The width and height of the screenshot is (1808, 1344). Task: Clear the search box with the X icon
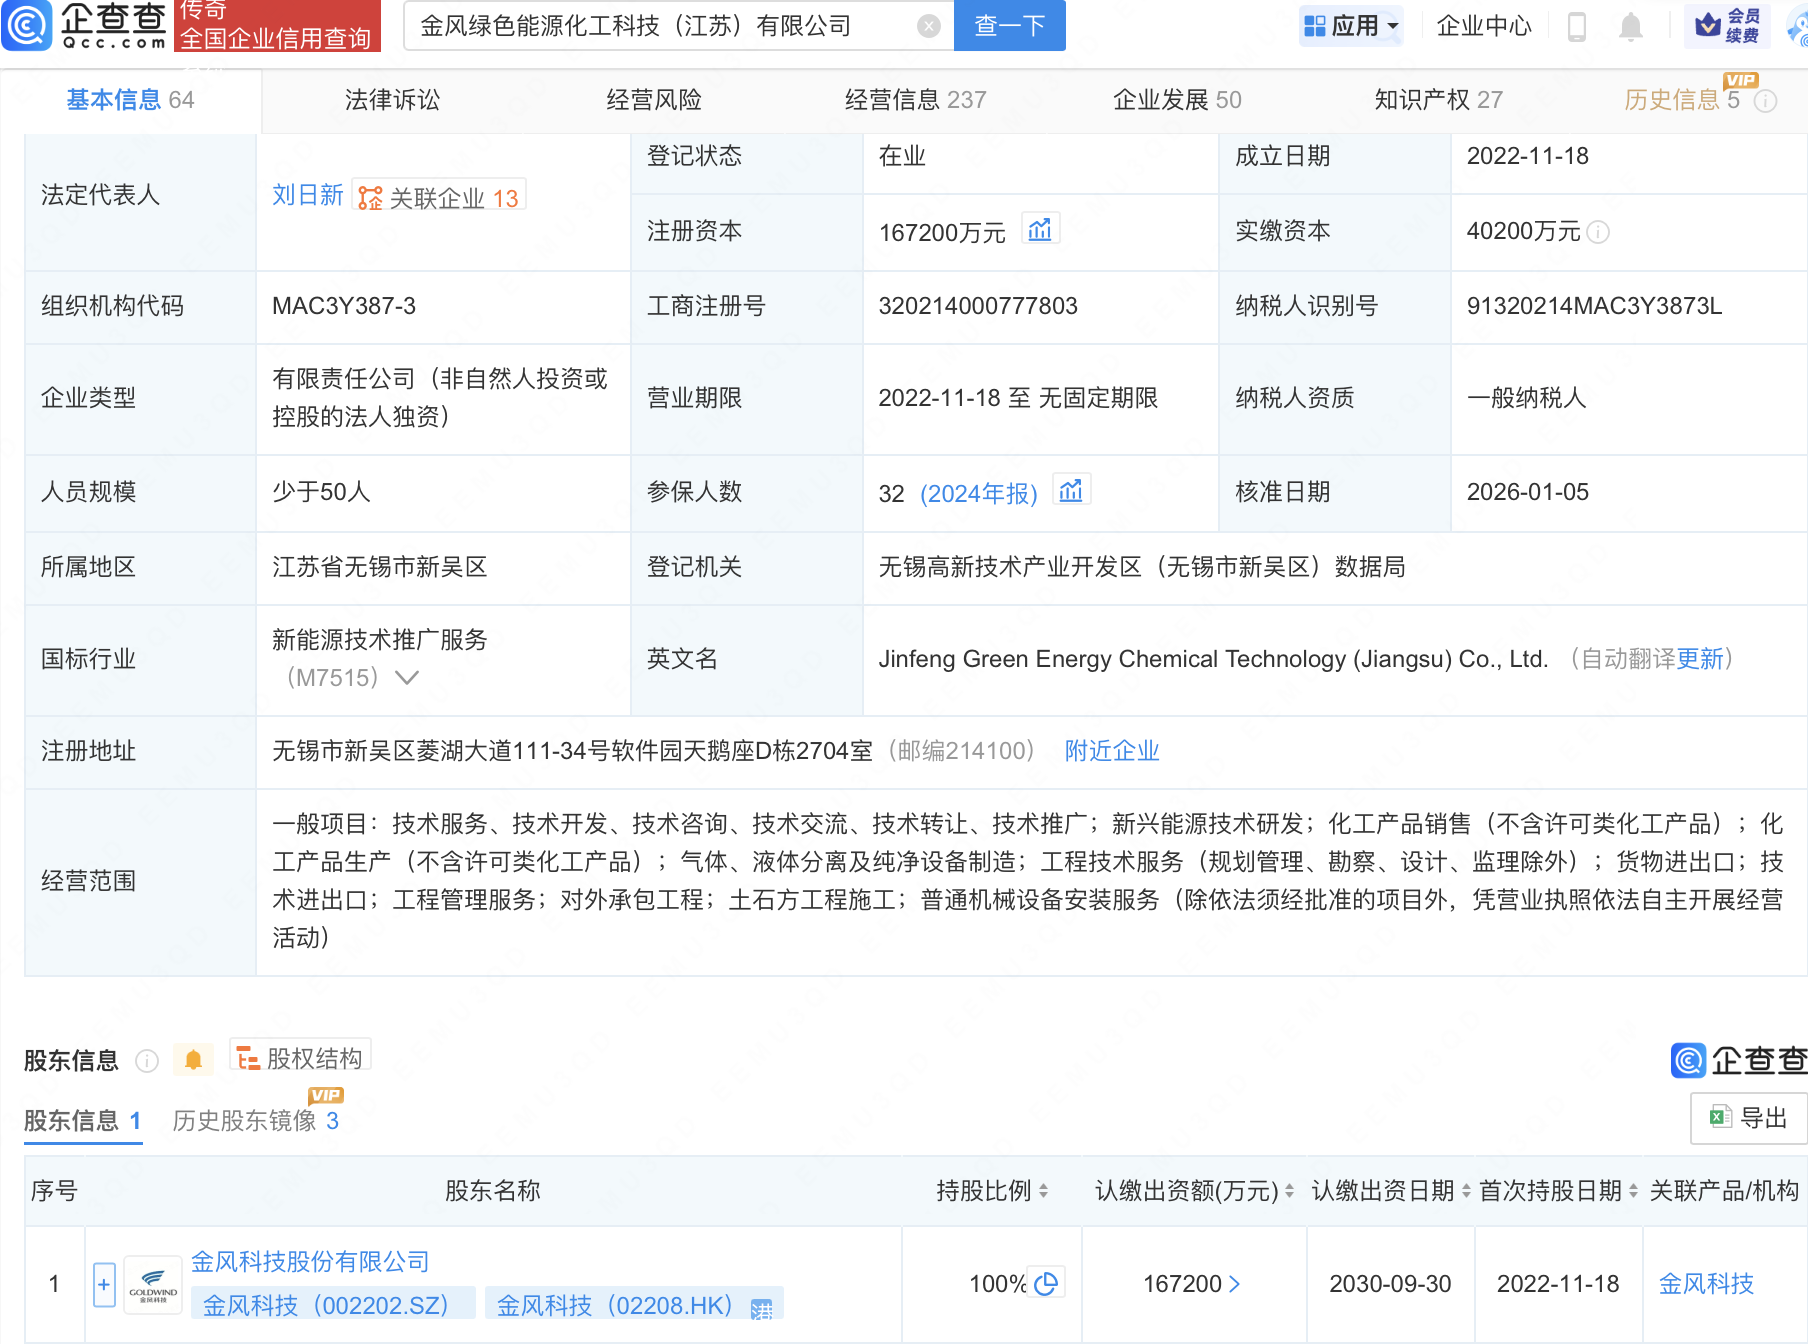929,26
